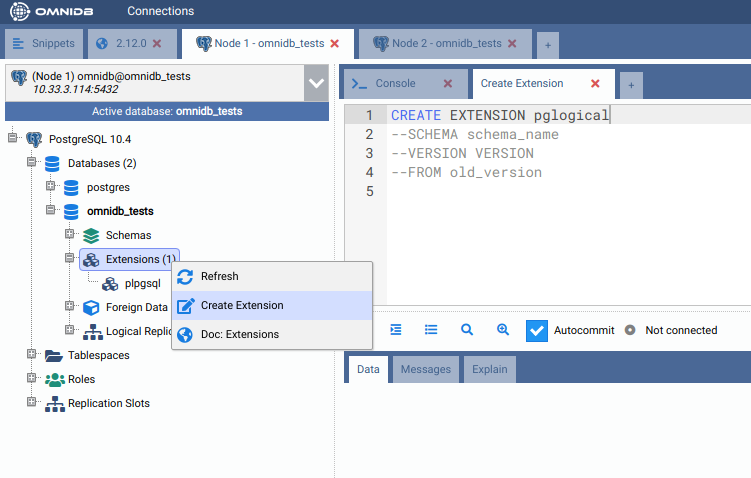Open the connection selector dropdown arrow
The width and height of the screenshot is (751, 478).
(316, 84)
